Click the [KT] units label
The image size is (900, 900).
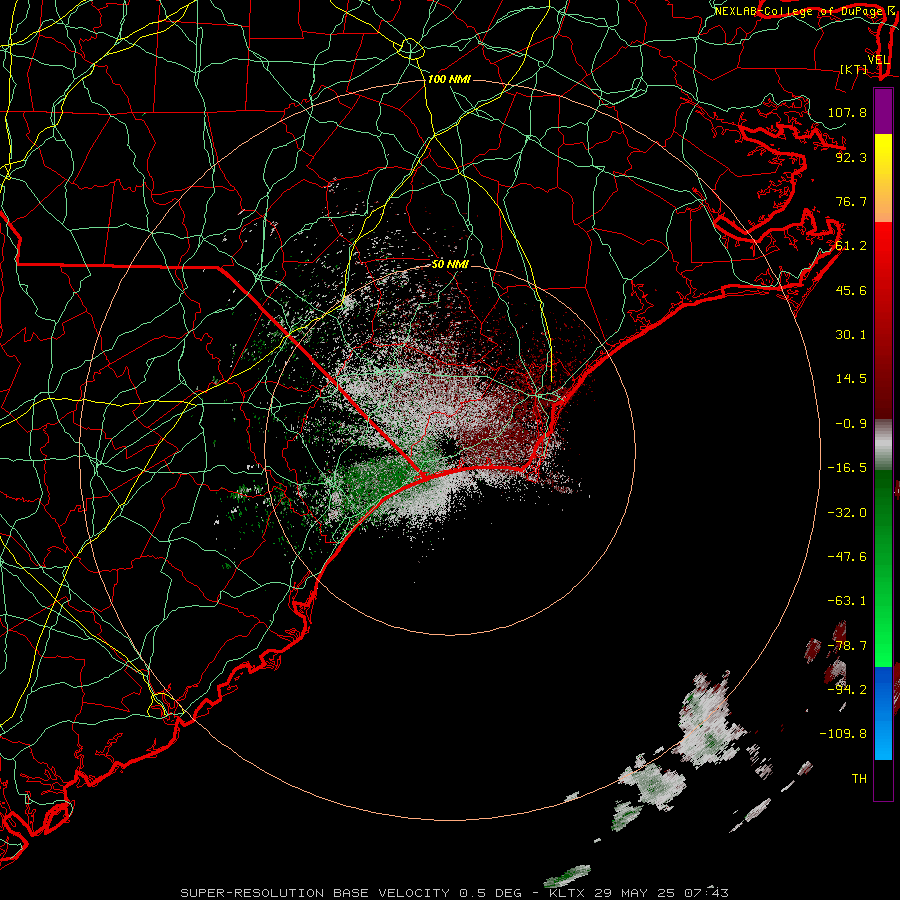854,69
